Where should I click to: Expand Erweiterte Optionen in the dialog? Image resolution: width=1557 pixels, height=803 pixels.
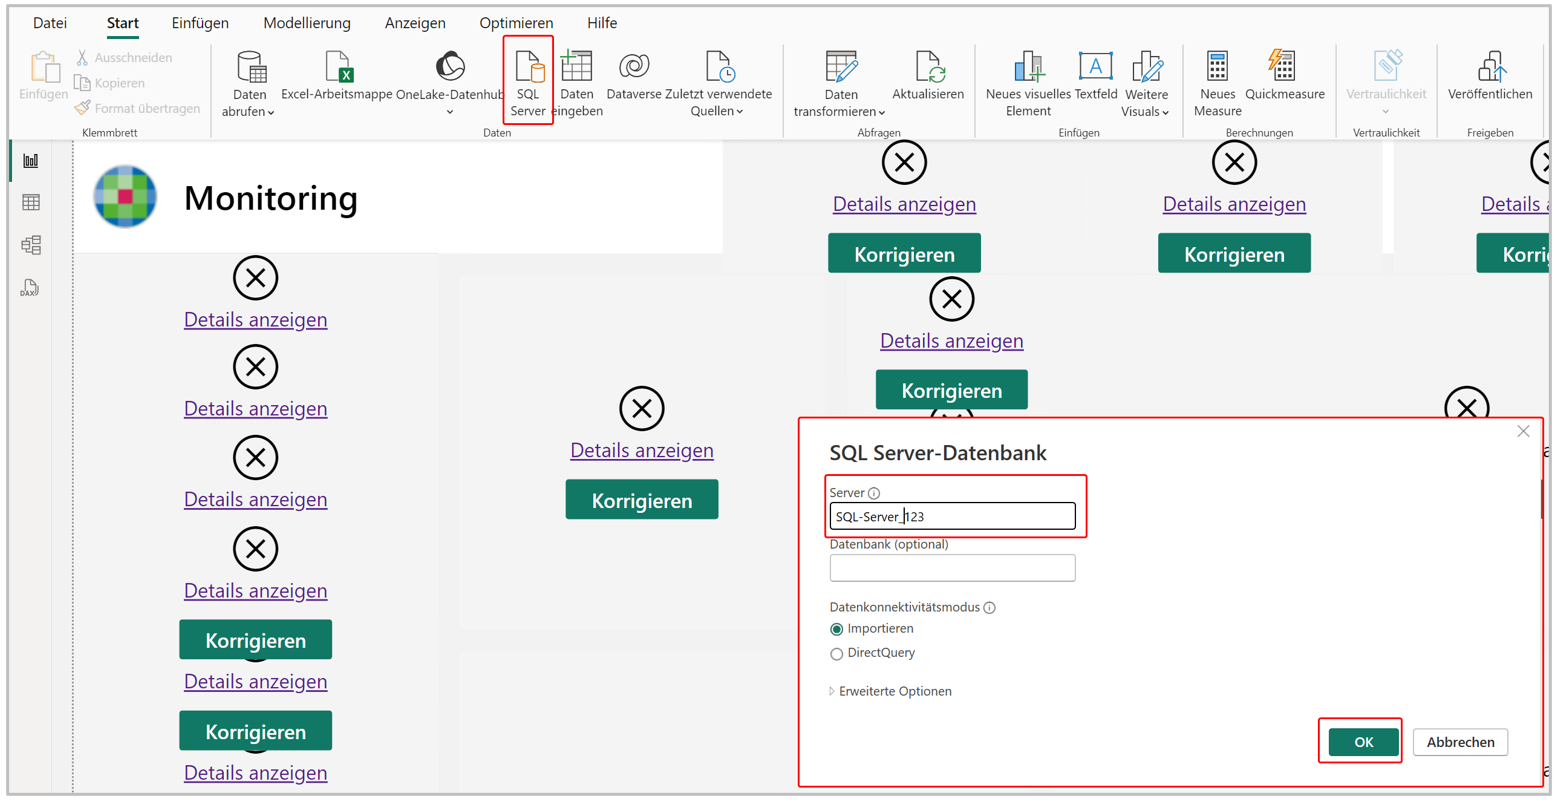pos(891,691)
